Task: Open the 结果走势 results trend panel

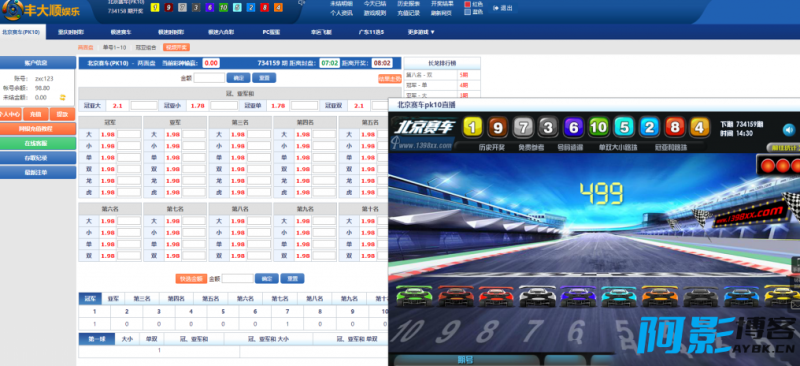Action: 390,79
